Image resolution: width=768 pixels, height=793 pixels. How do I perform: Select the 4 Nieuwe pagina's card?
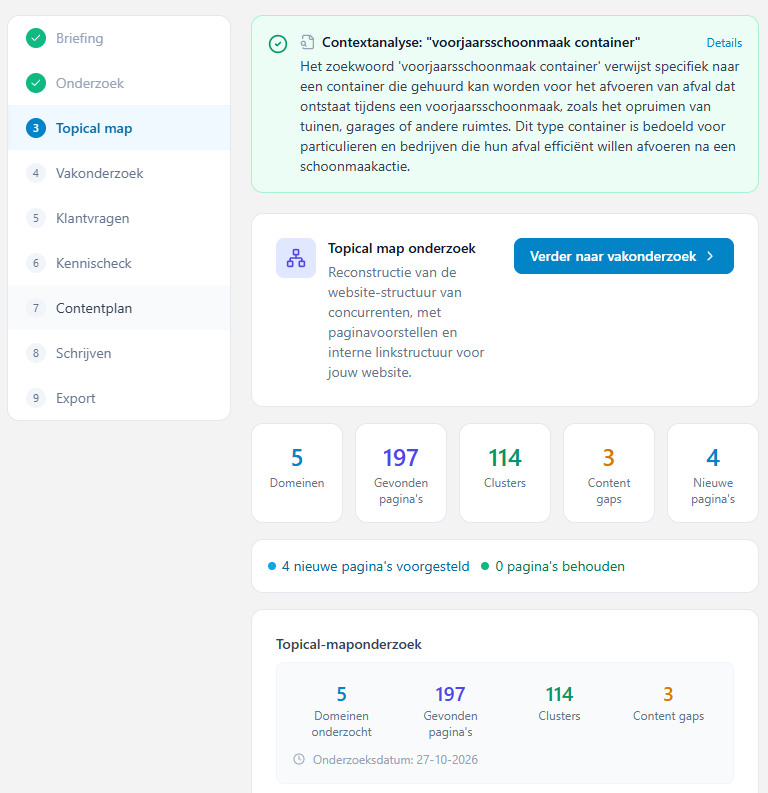tap(713, 473)
